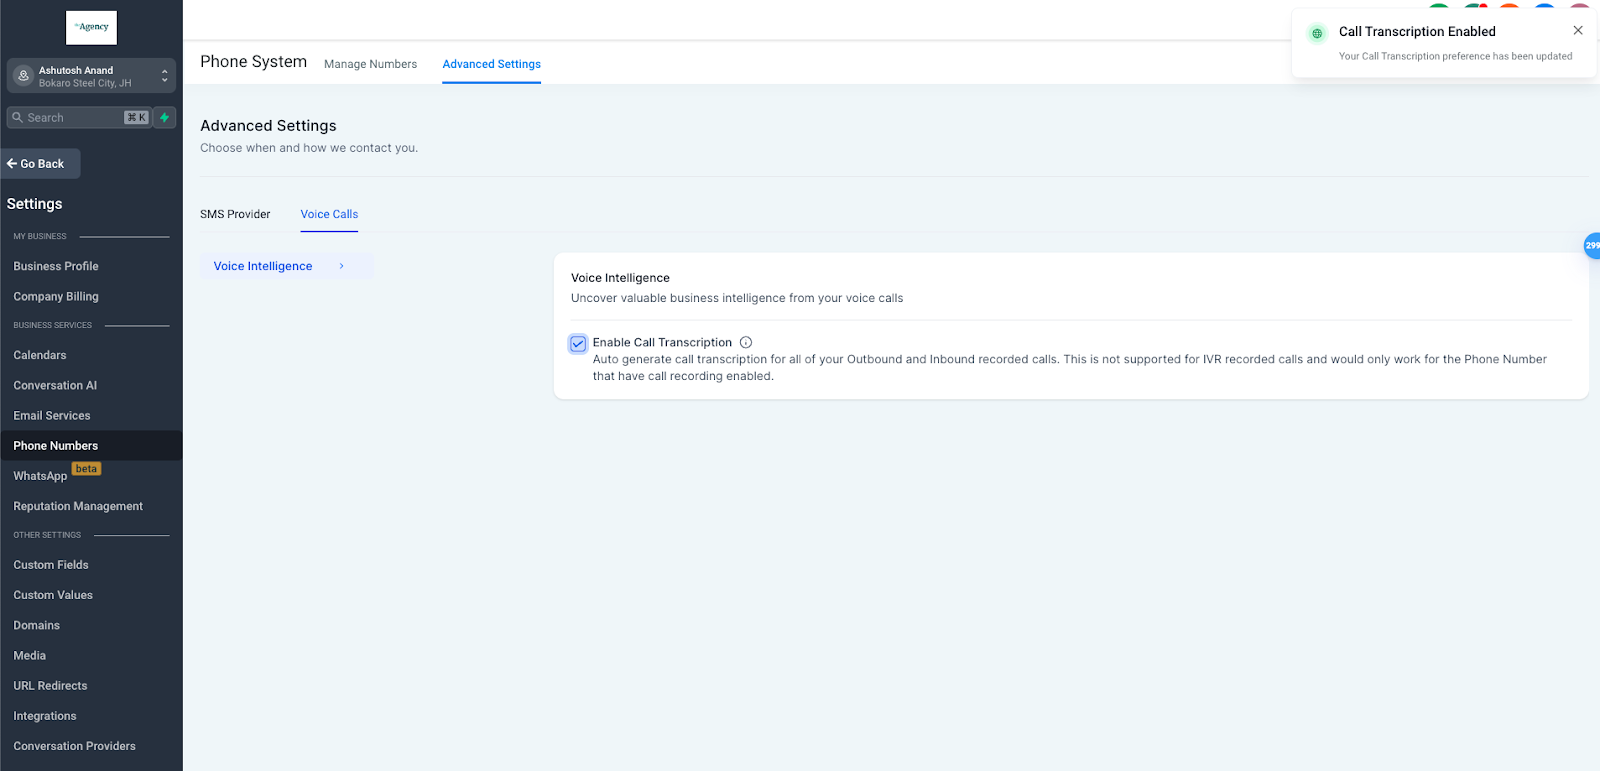
Task: Click the search magnifier icon in sidebar
Action: click(17, 117)
